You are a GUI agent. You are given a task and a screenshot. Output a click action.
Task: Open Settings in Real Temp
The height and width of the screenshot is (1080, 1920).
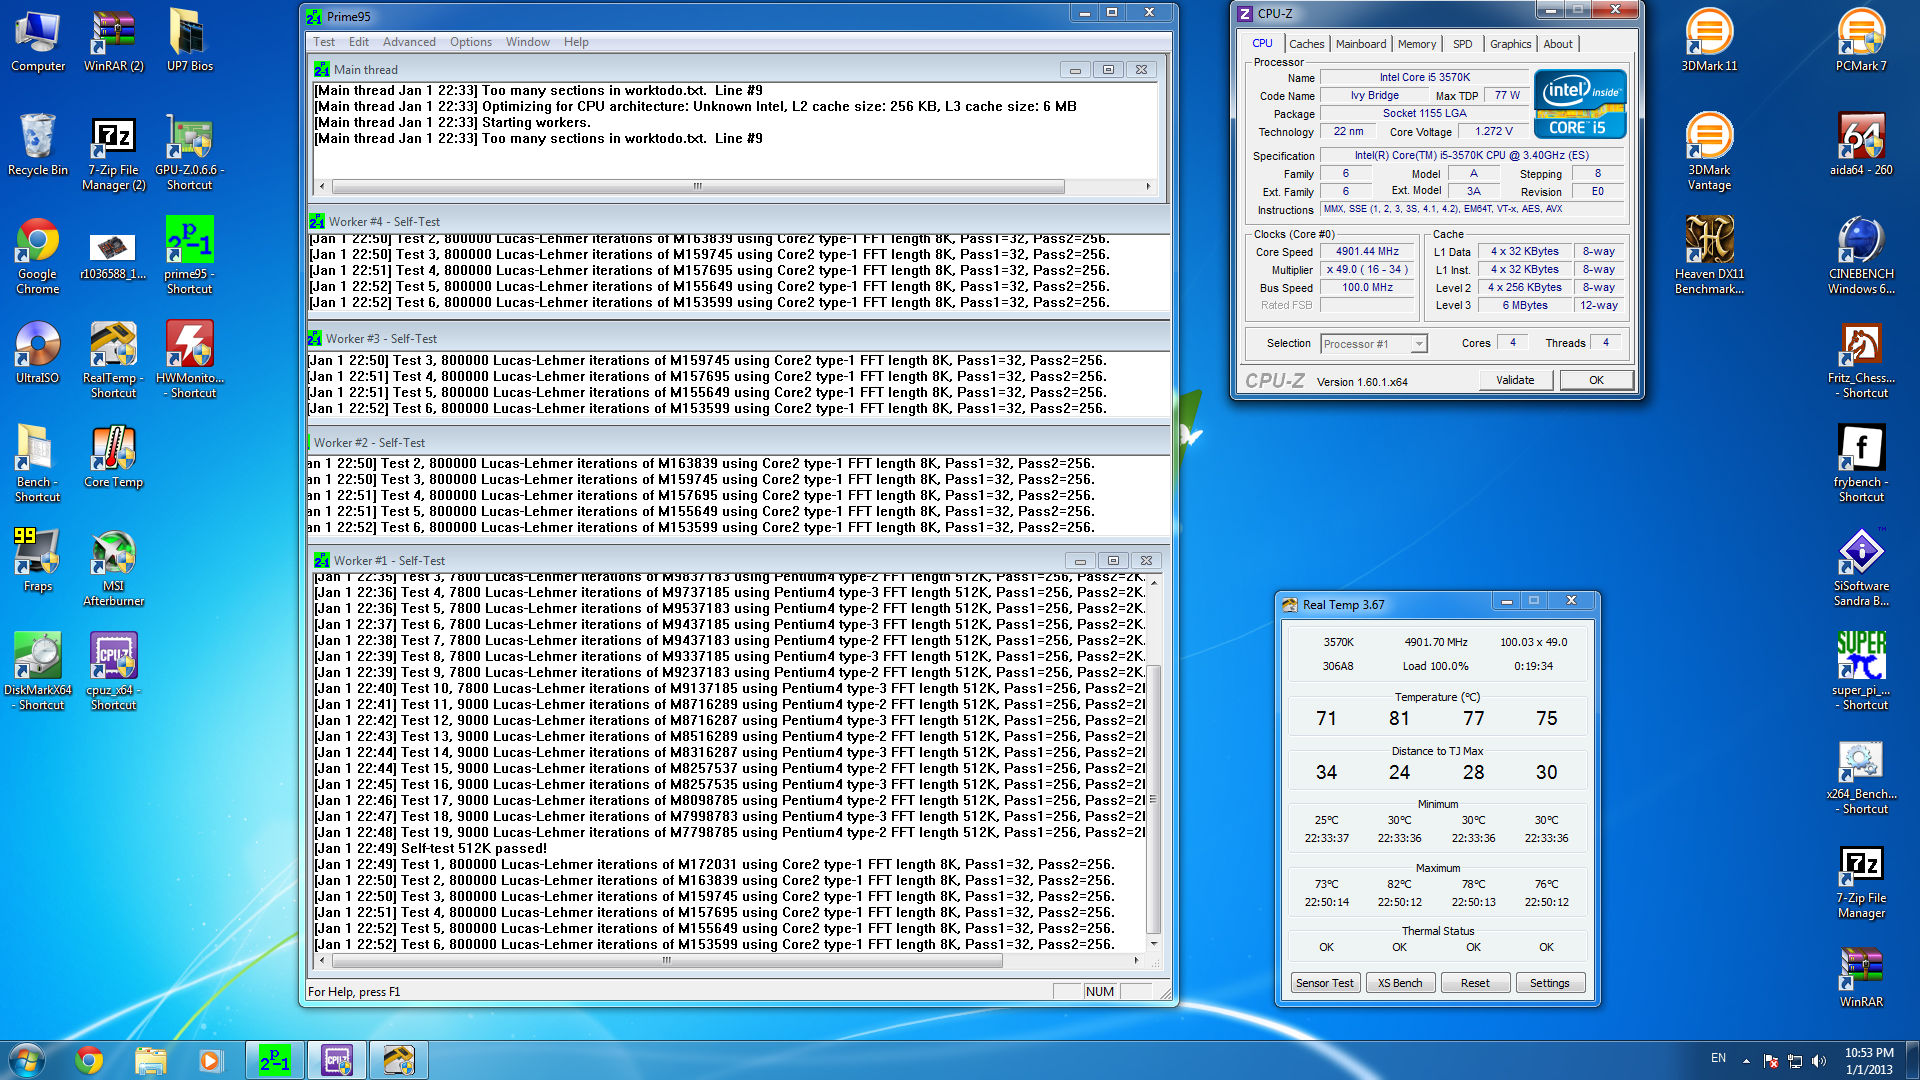tap(1550, 983)
